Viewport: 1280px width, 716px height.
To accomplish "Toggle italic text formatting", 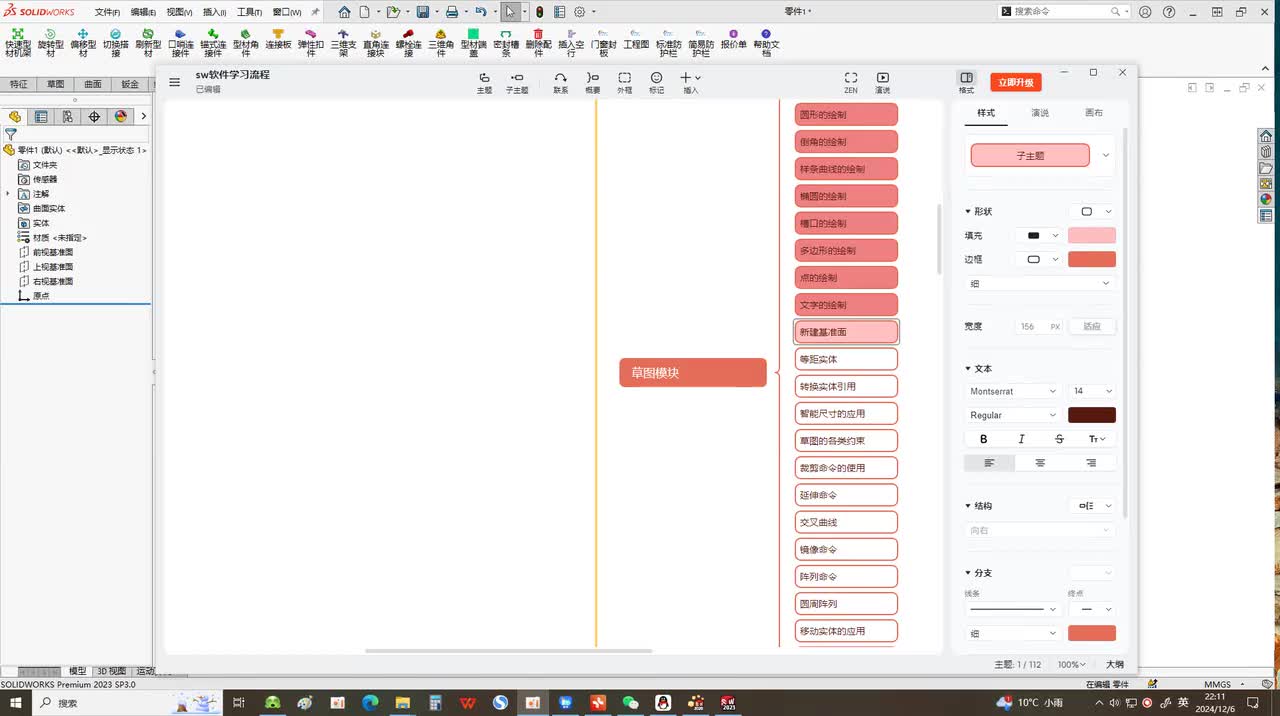I will click(x=1021, y=439).
